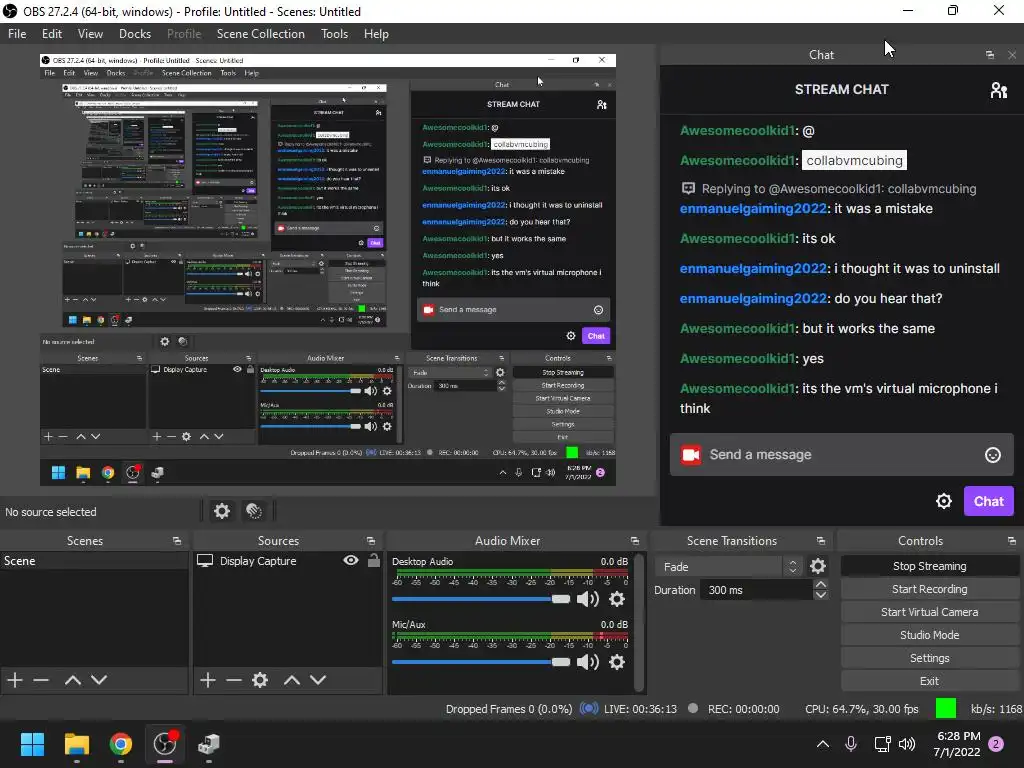Click the 300 ms duration field
The image size is (1024, 768).
point(756,590)
